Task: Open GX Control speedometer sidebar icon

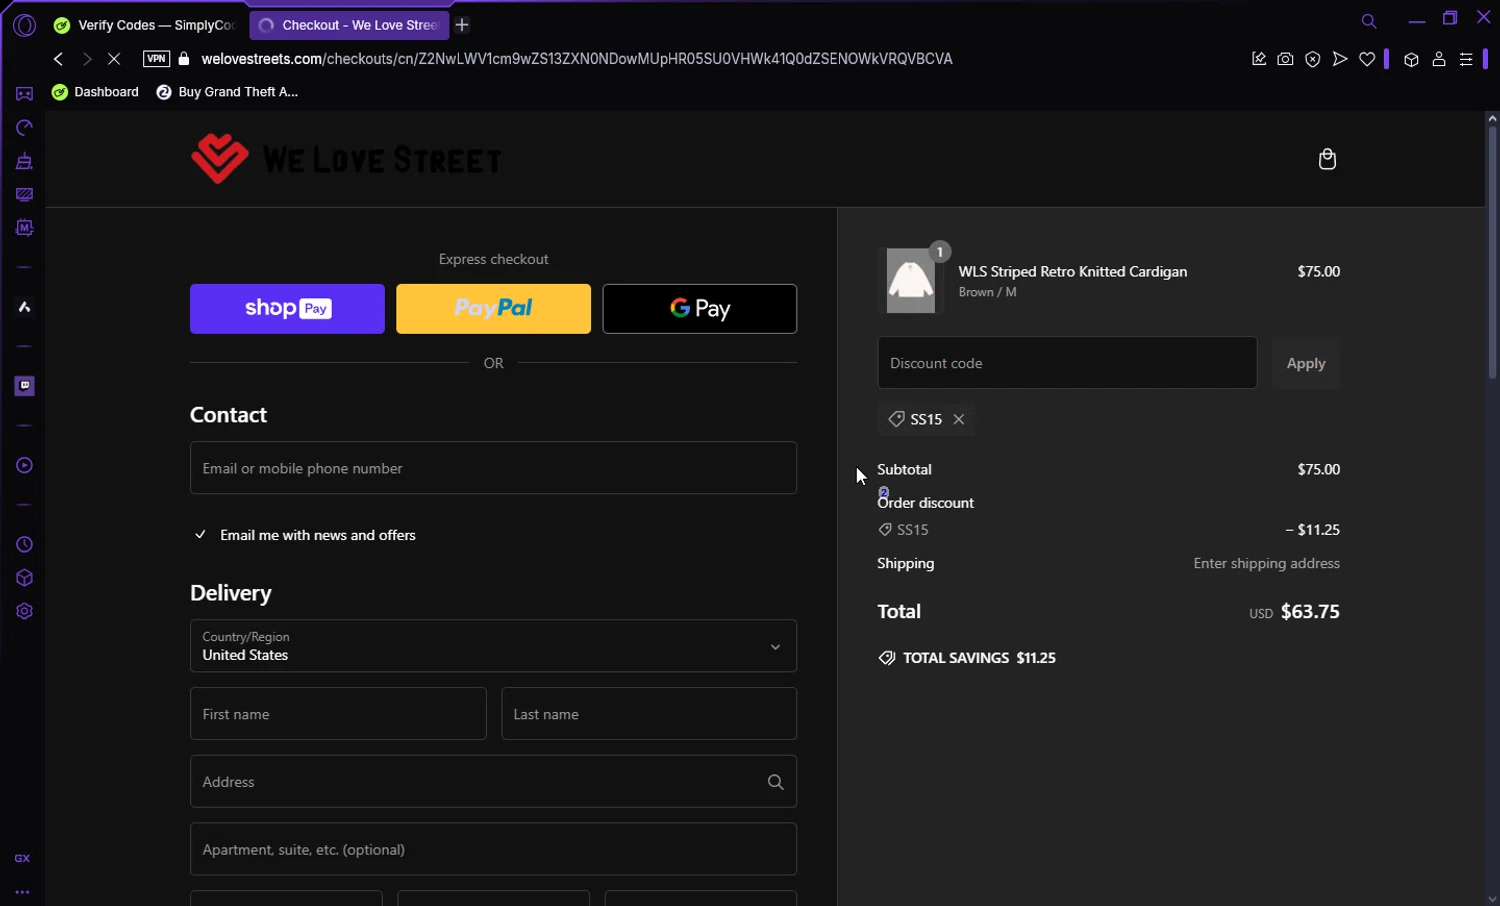Action: pyautogui.click(x=24, y=127)
